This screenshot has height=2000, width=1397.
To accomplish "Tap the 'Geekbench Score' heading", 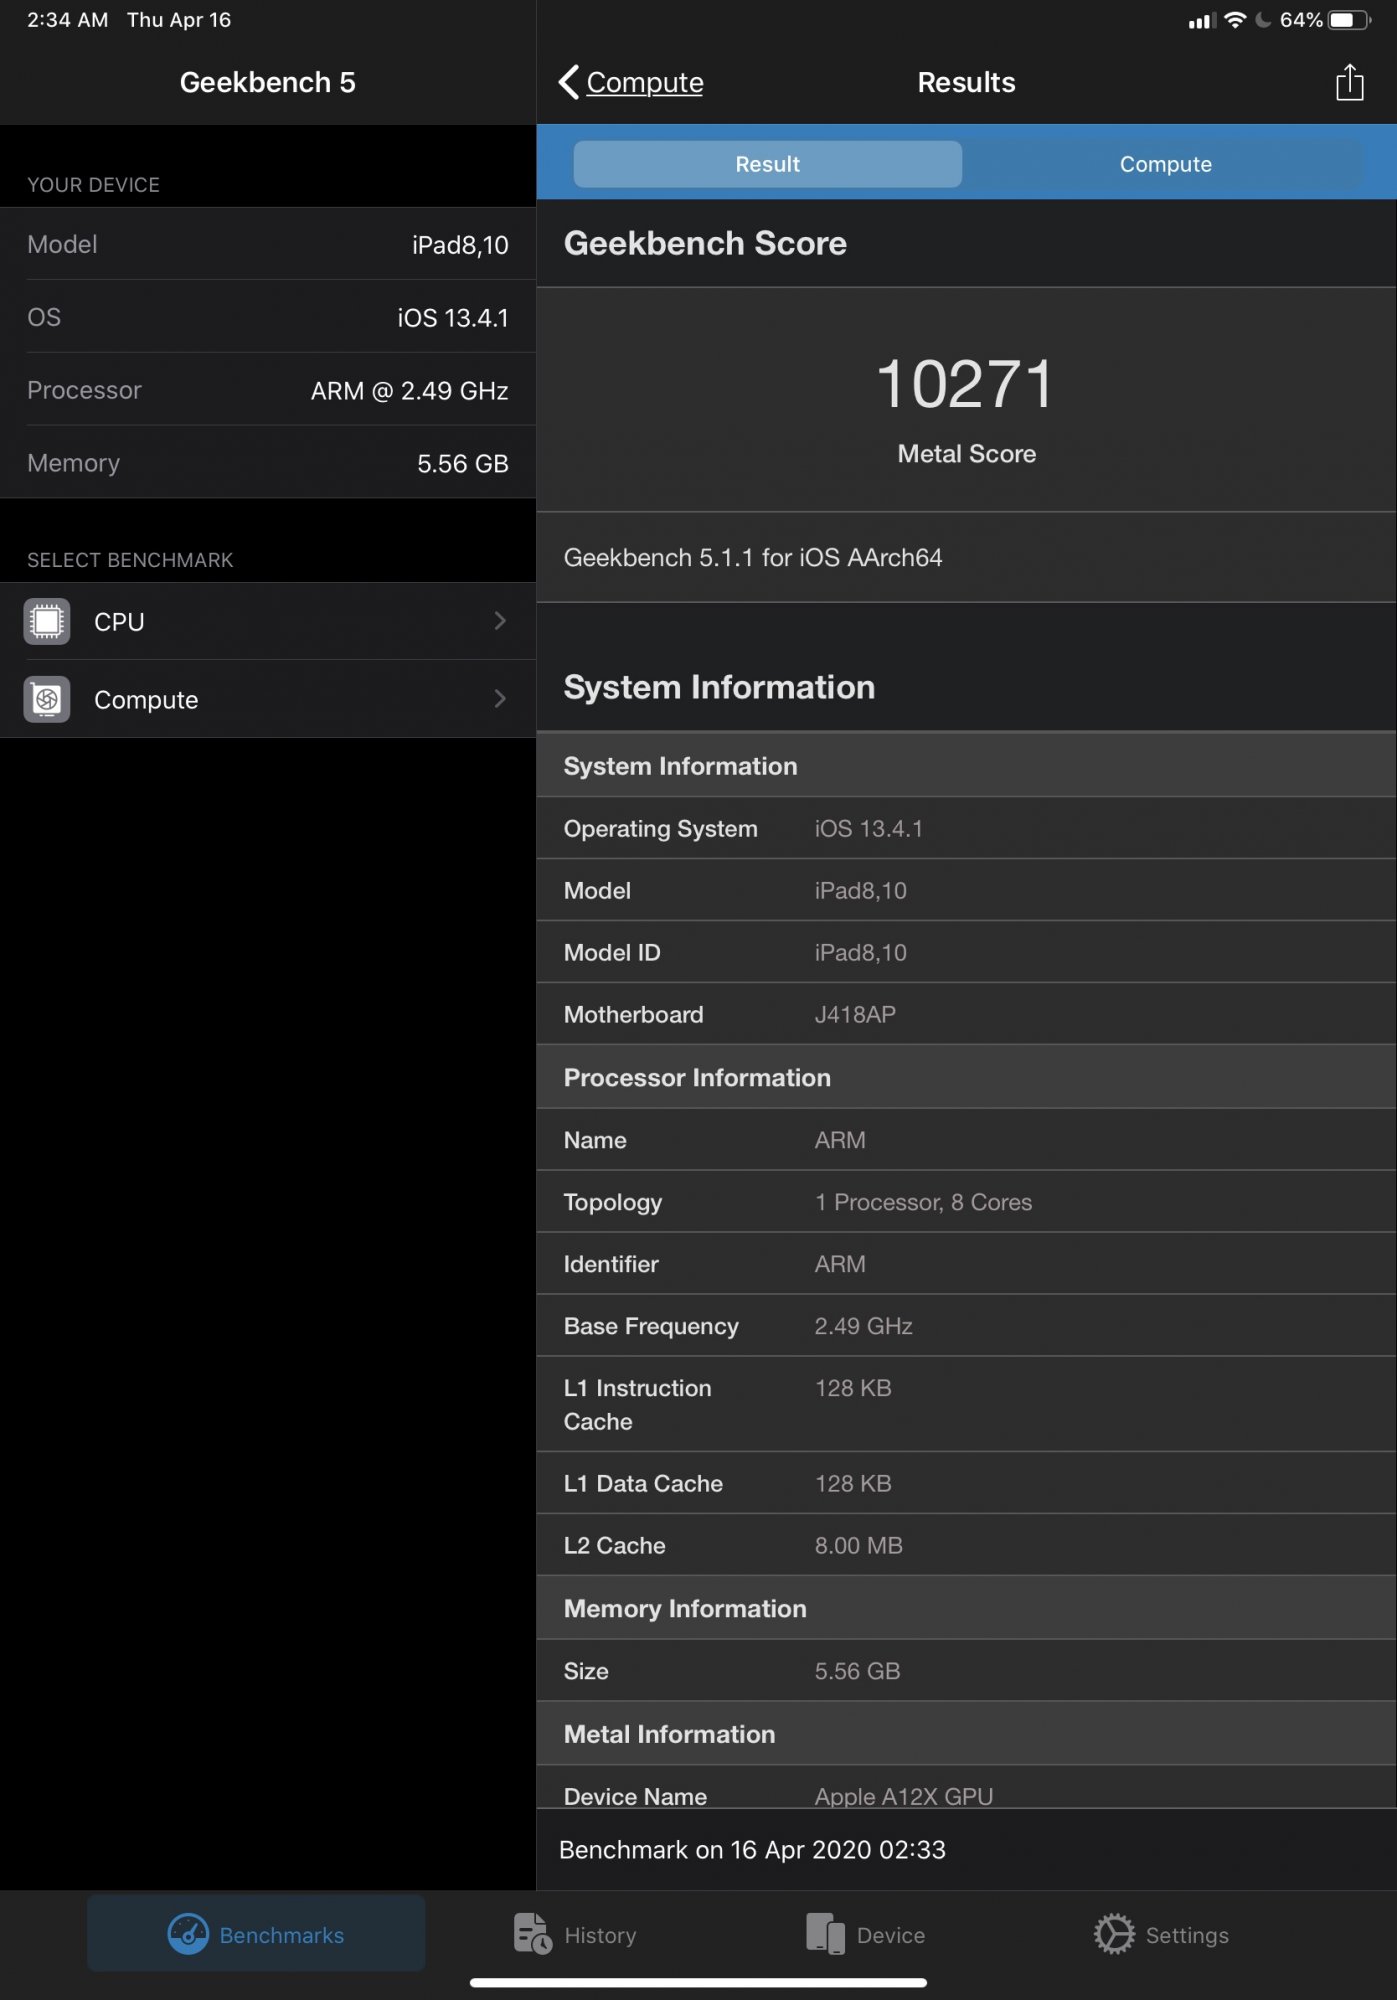I will pyautogui.click(x=705, y=244).
